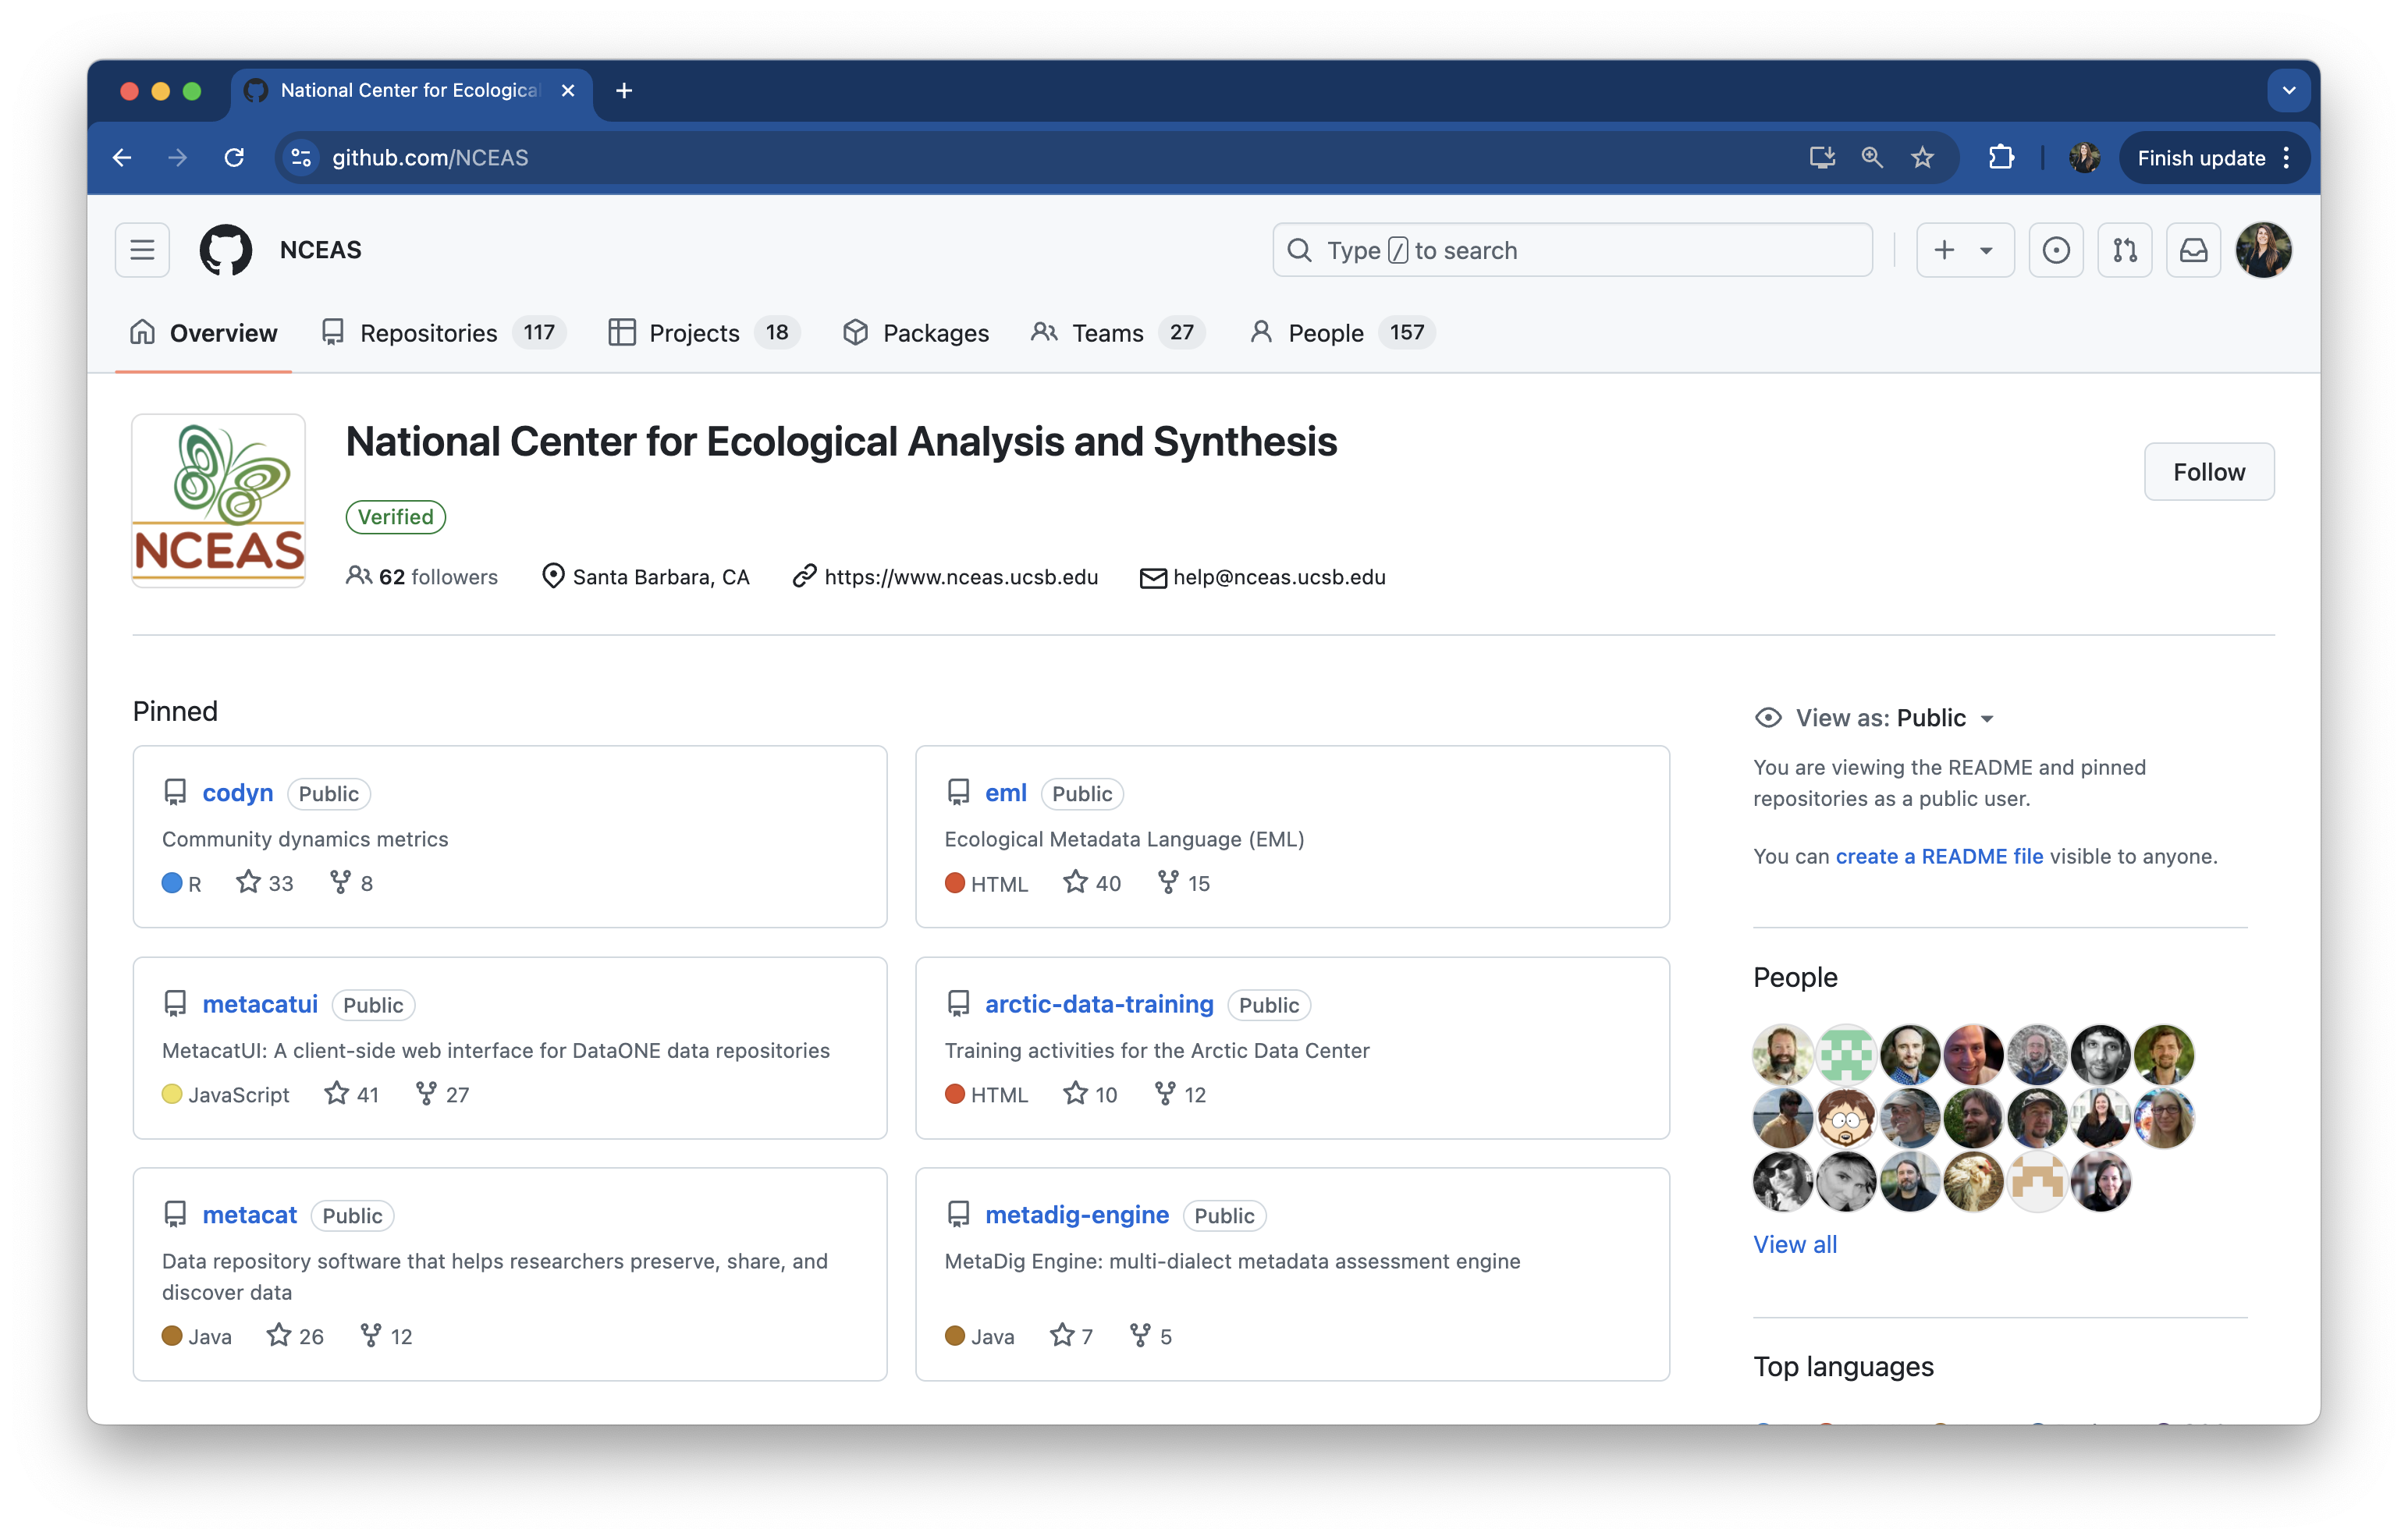Open the Teams tab
Screen dimensions: 2408x1540
[1107, 333]
